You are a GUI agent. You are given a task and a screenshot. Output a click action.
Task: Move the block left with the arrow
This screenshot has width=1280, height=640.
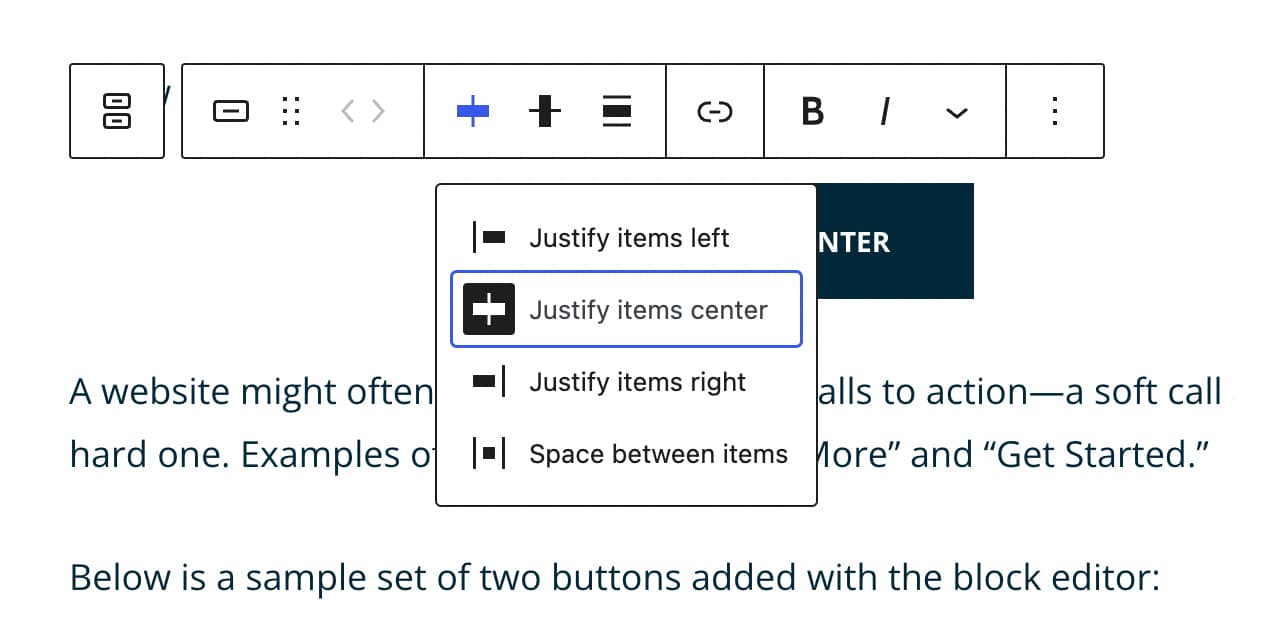pos(348,111)
